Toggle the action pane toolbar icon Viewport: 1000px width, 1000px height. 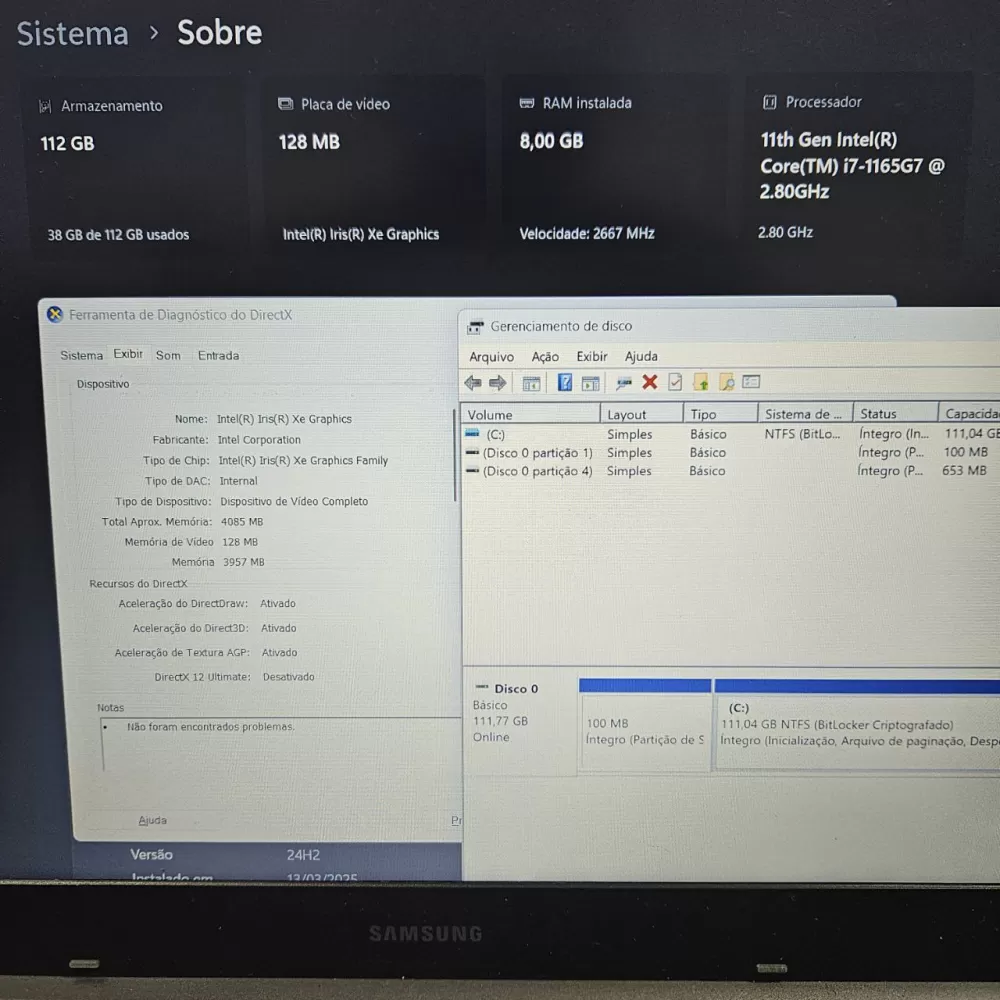click(x=591, y=383)
